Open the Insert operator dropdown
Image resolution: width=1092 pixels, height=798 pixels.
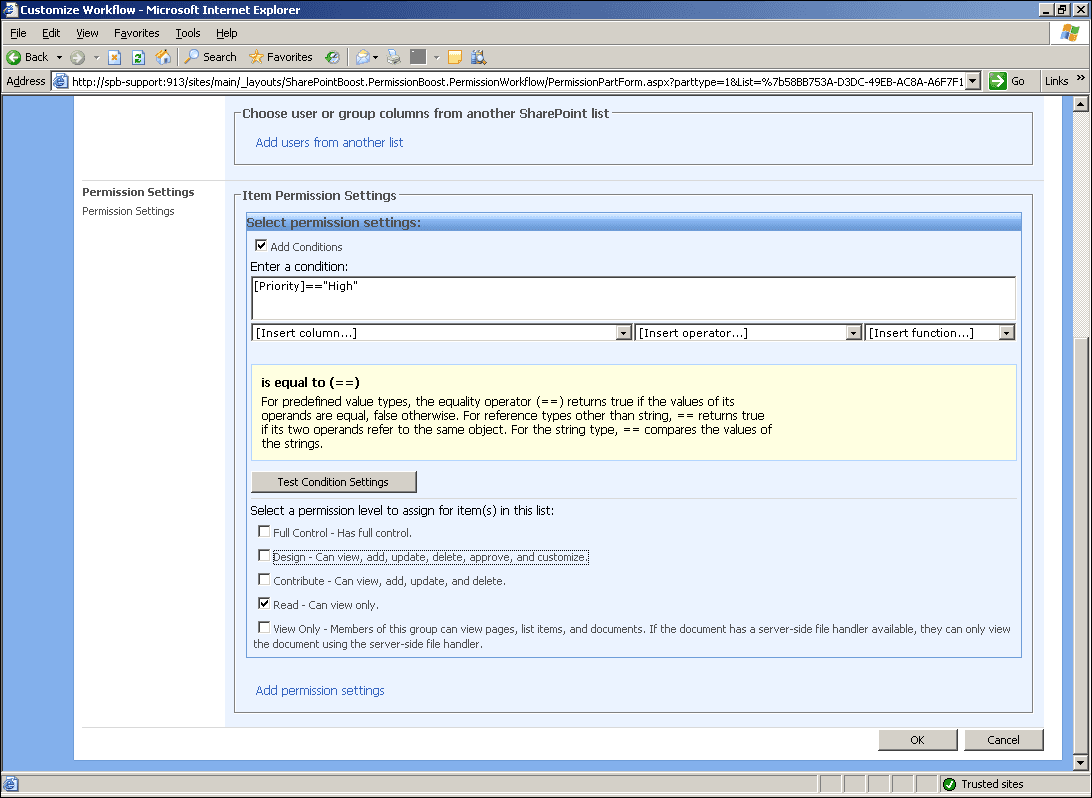pyautogui.click(x=749, y=333)
